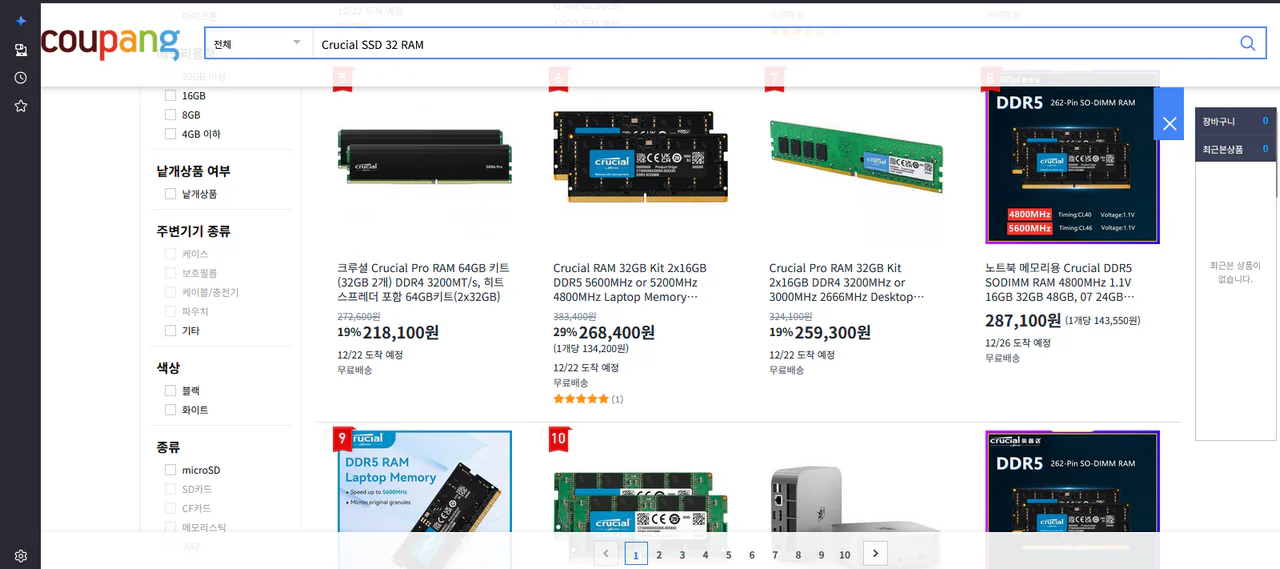Image resolution: width=1280 pixels, height=569 pixels.
Task: Close the side panel with blue X button
Action: (1169, 124)
